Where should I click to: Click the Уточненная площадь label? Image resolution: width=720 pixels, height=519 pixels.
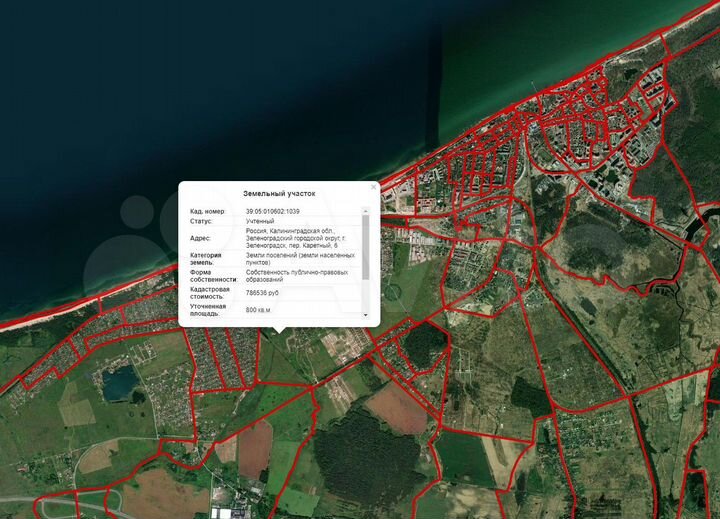click(208, 310)
